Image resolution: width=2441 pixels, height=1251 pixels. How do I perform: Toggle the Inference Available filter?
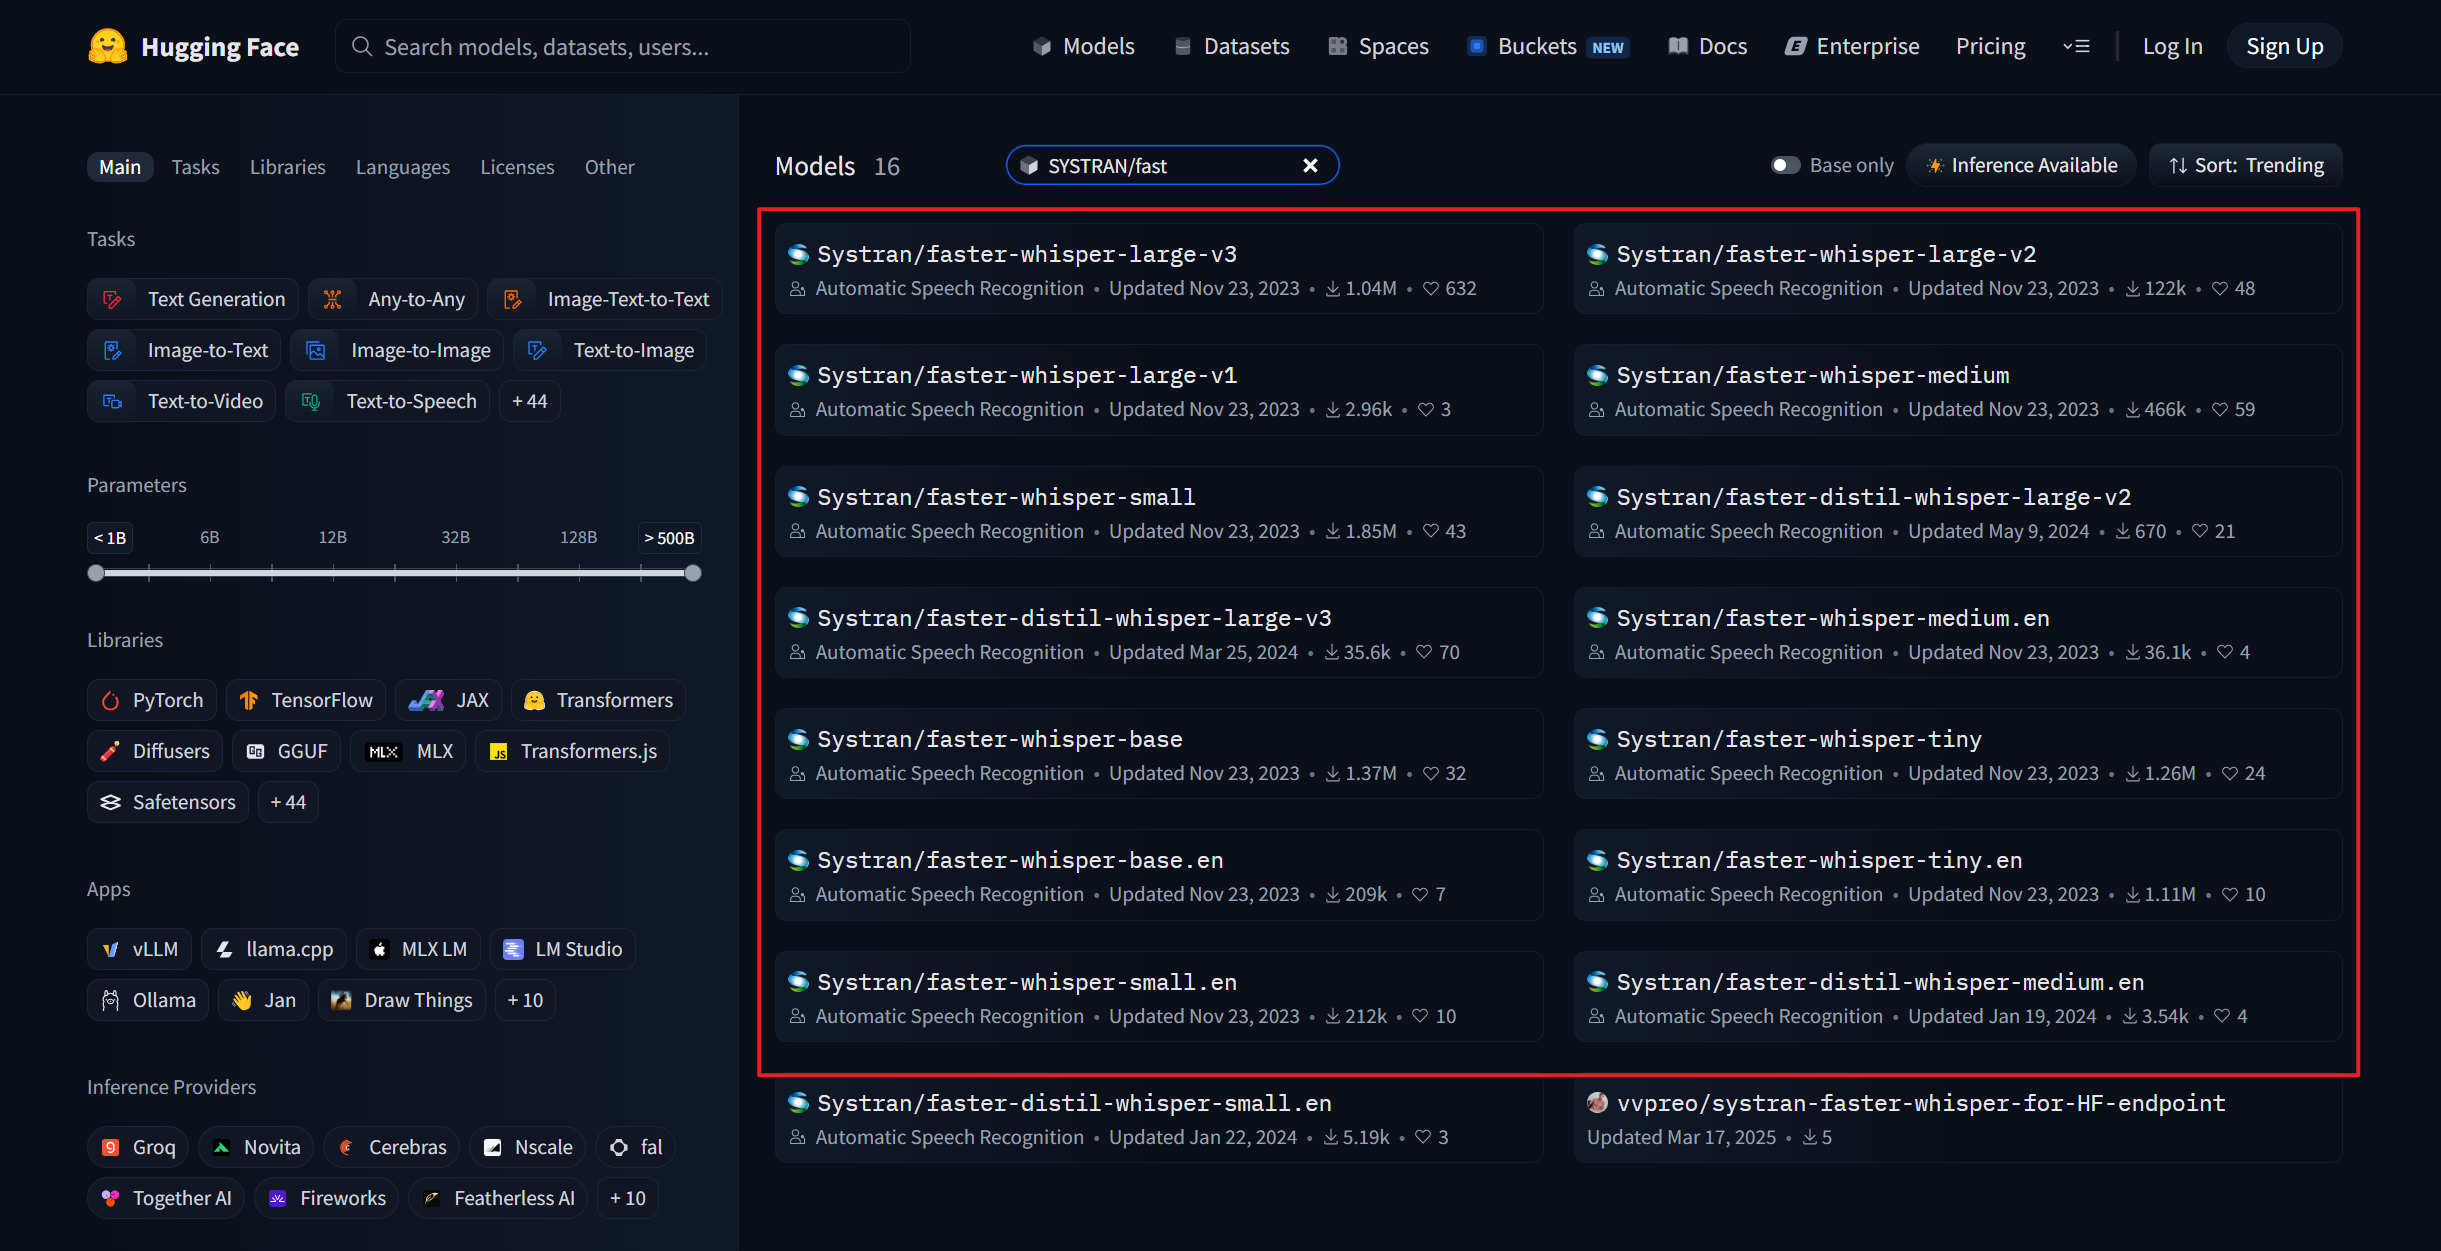pyautogui.click(x=2021, y=165)
